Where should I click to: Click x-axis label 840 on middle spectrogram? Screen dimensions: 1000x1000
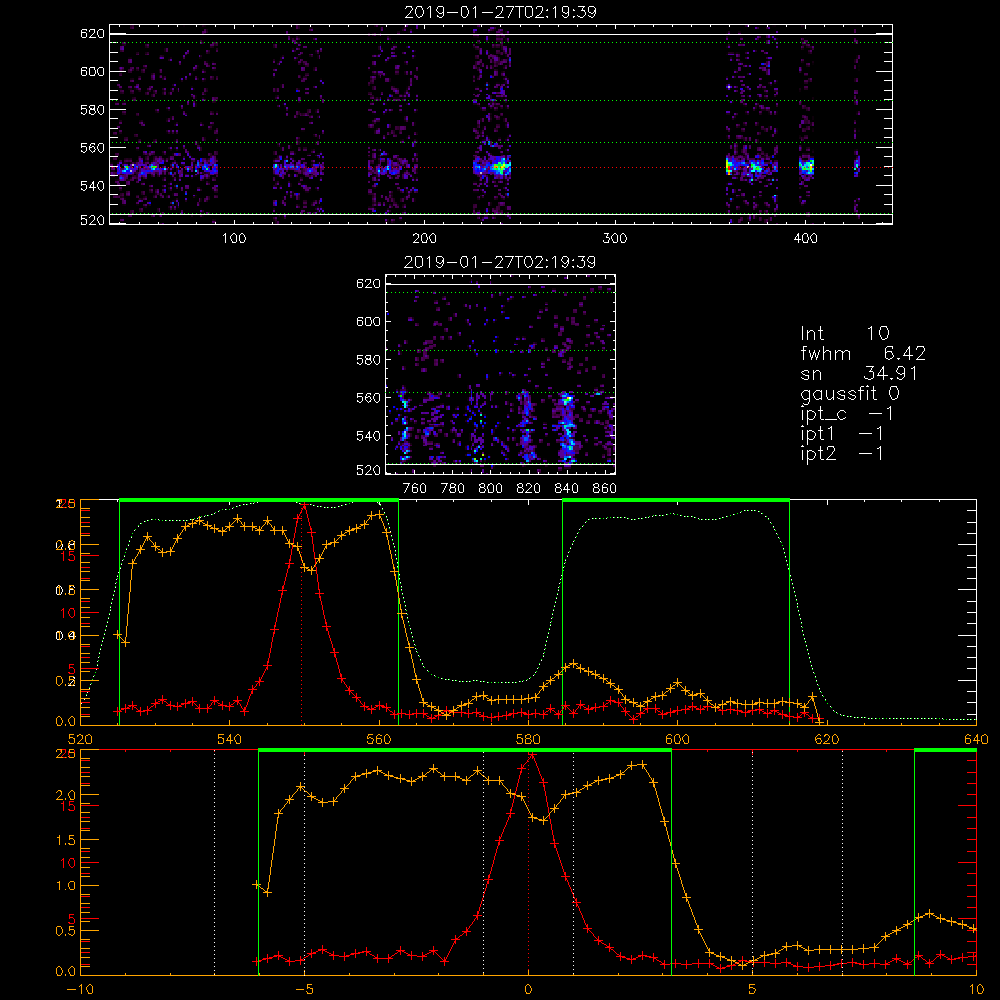(566, 489)
